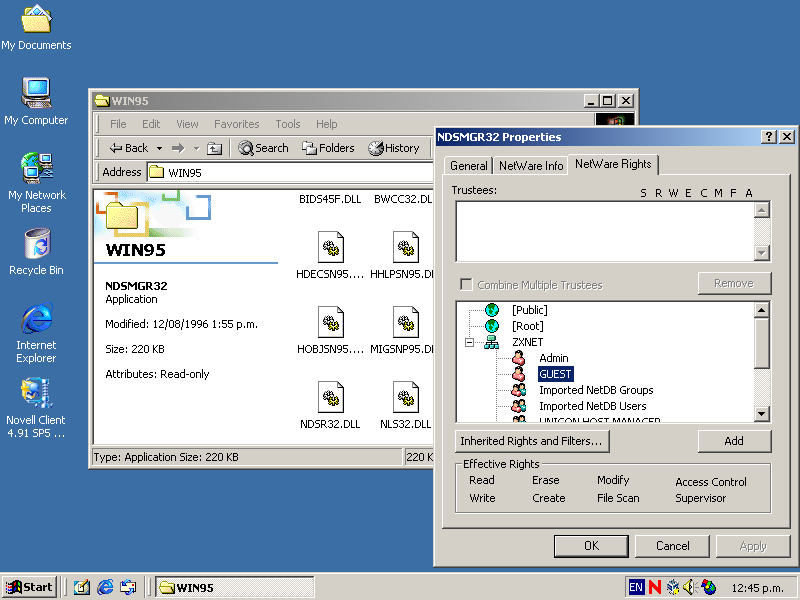Switch to the General tab
The height and width of the screenshot is (600, 800).
pos(468,166)
